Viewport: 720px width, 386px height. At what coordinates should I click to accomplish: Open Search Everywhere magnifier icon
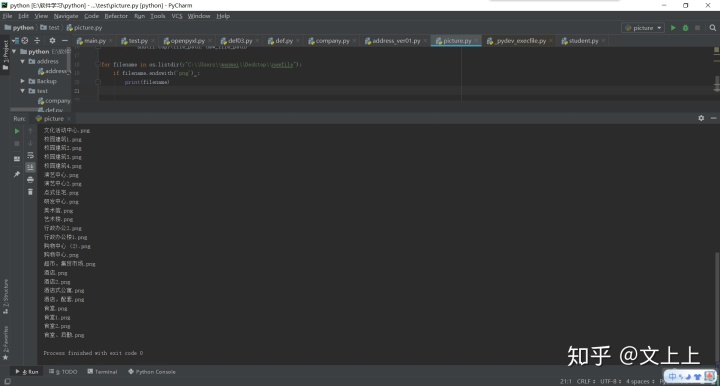tap(712, 28)
